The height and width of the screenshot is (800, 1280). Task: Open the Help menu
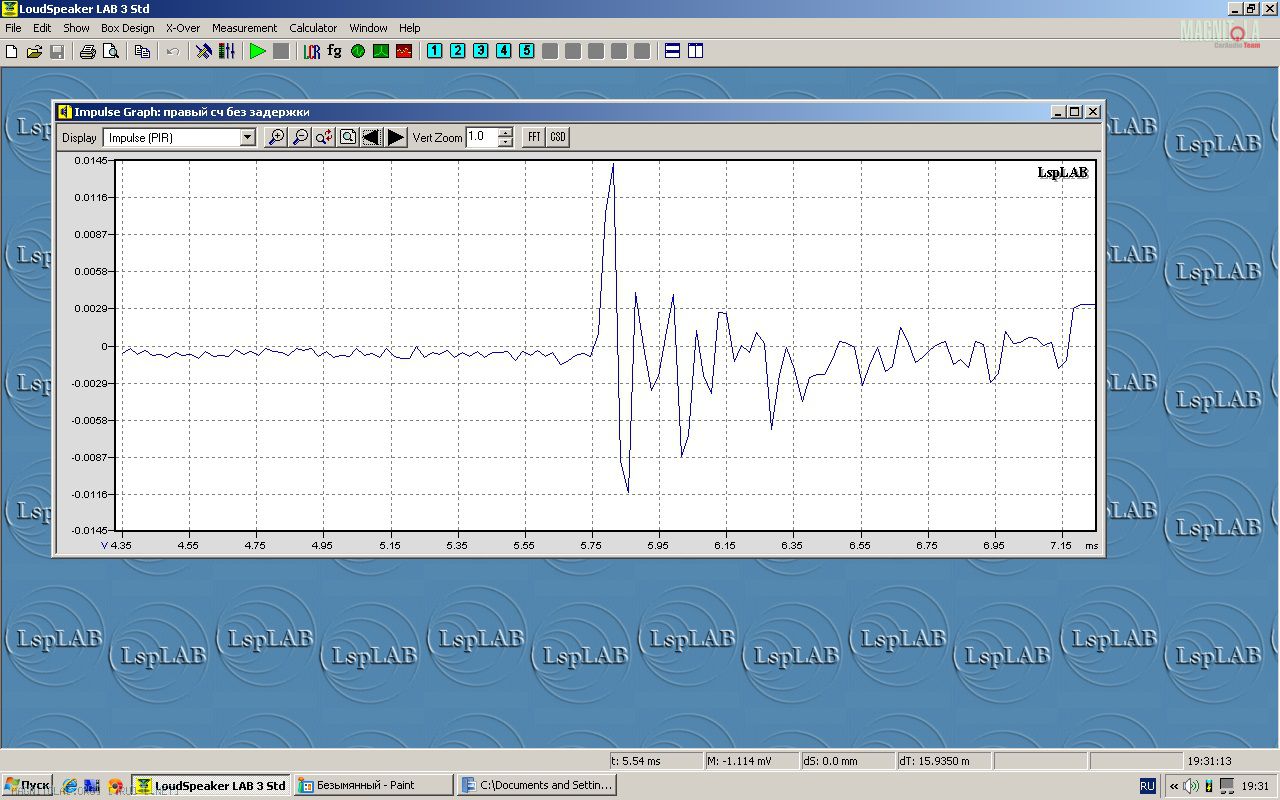pyautogui.click(x=410, y=28)
